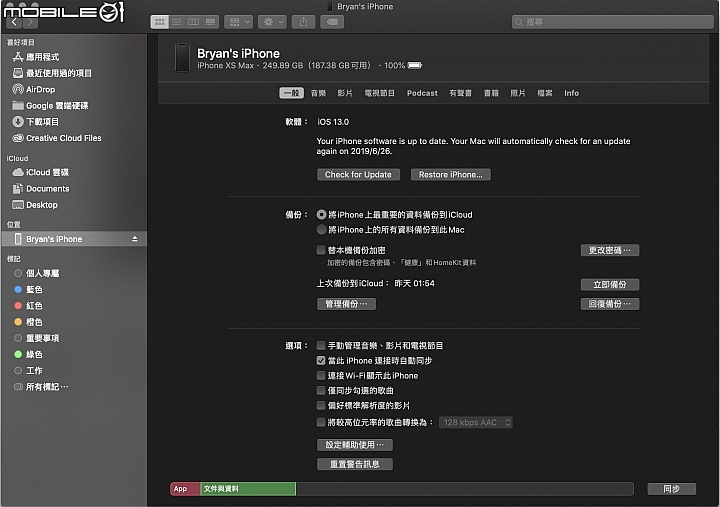Viewport: 720px width, 507px height.
Task: Uncheck 當此 iPhone 連接時自動同步
Action: [321, 361]
